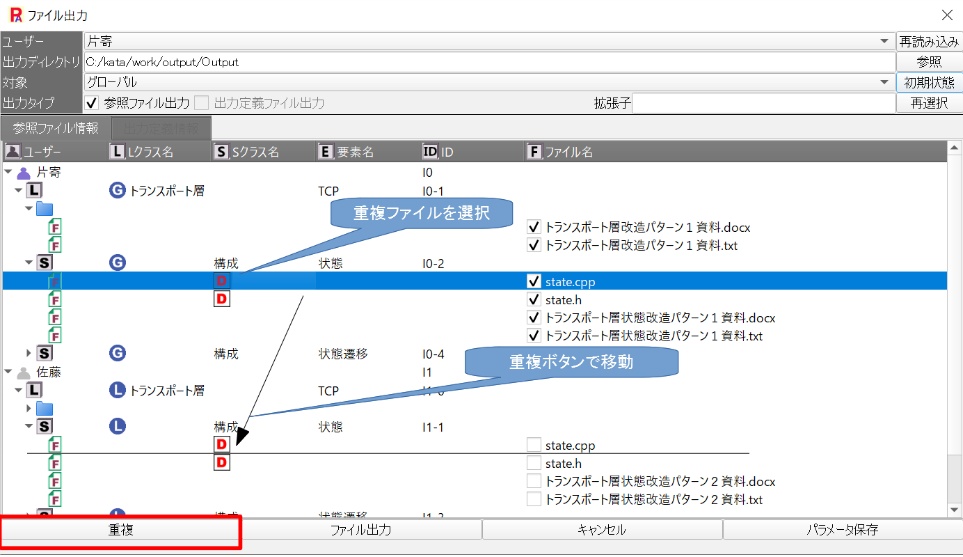Click the ファイル出力 button
This screenshot has width=963, height=557.
pyautogui.click(x=361, y=530)
